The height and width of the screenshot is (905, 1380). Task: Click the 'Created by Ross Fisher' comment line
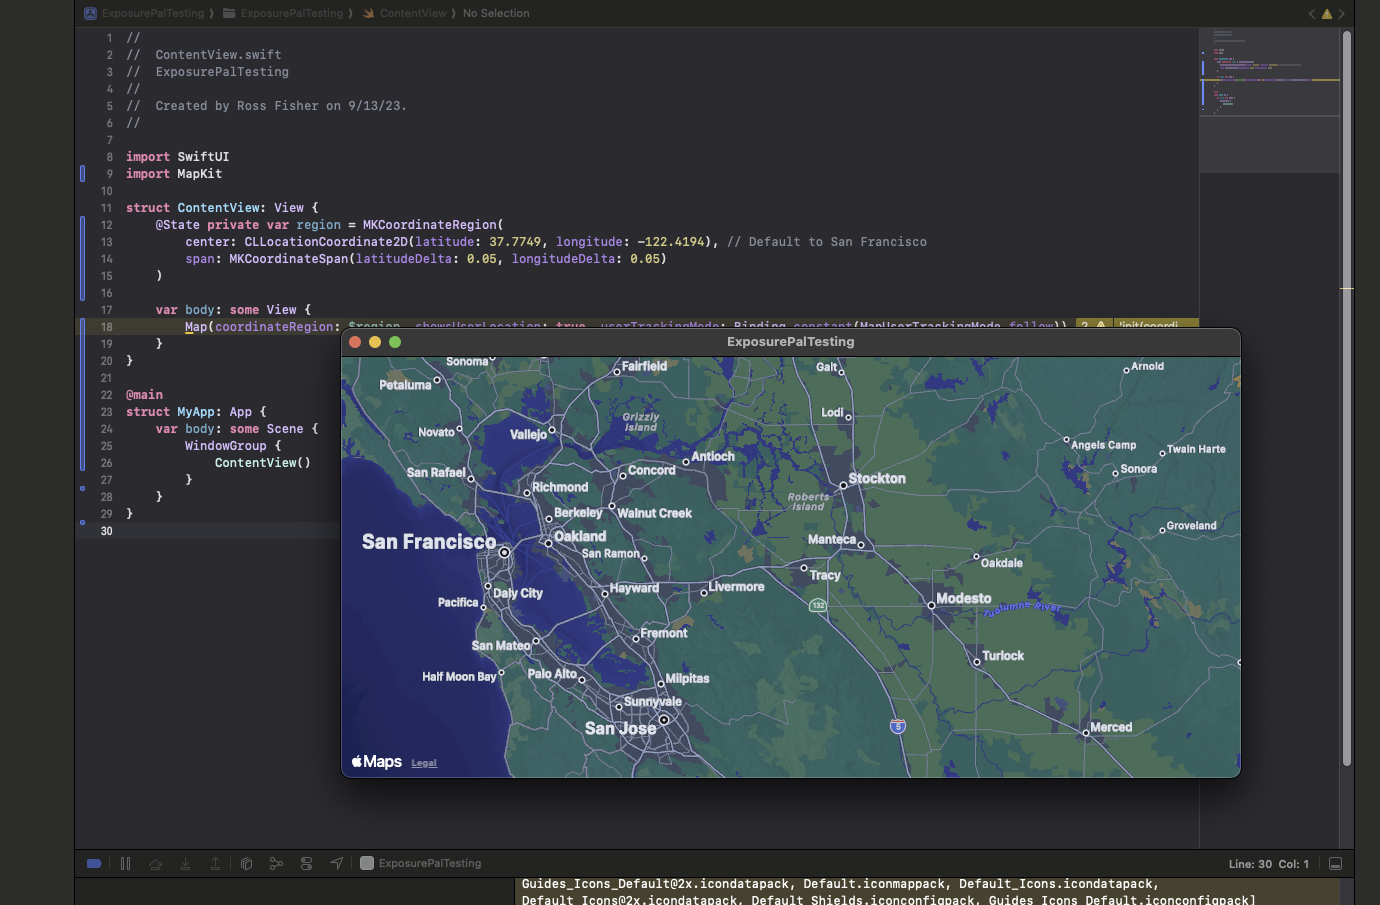267,106
